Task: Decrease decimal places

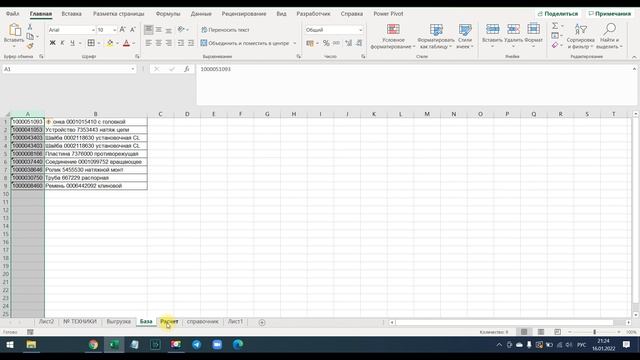Action: [359, 43]
